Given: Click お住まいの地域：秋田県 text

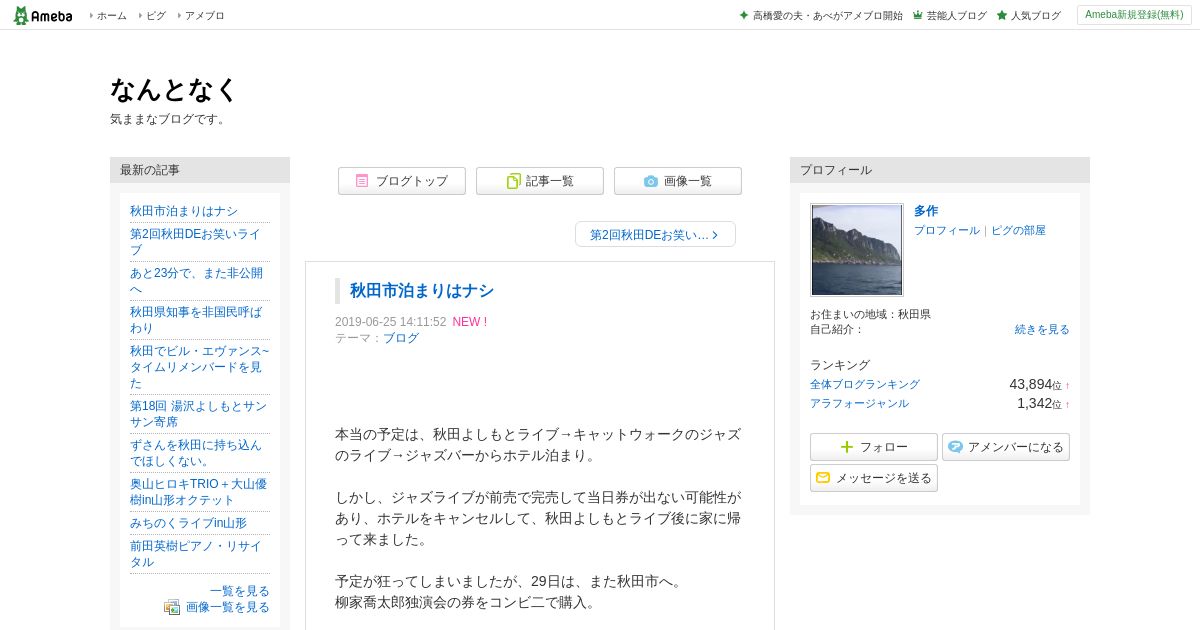Looking at the screenshot, I should point(870,314).
